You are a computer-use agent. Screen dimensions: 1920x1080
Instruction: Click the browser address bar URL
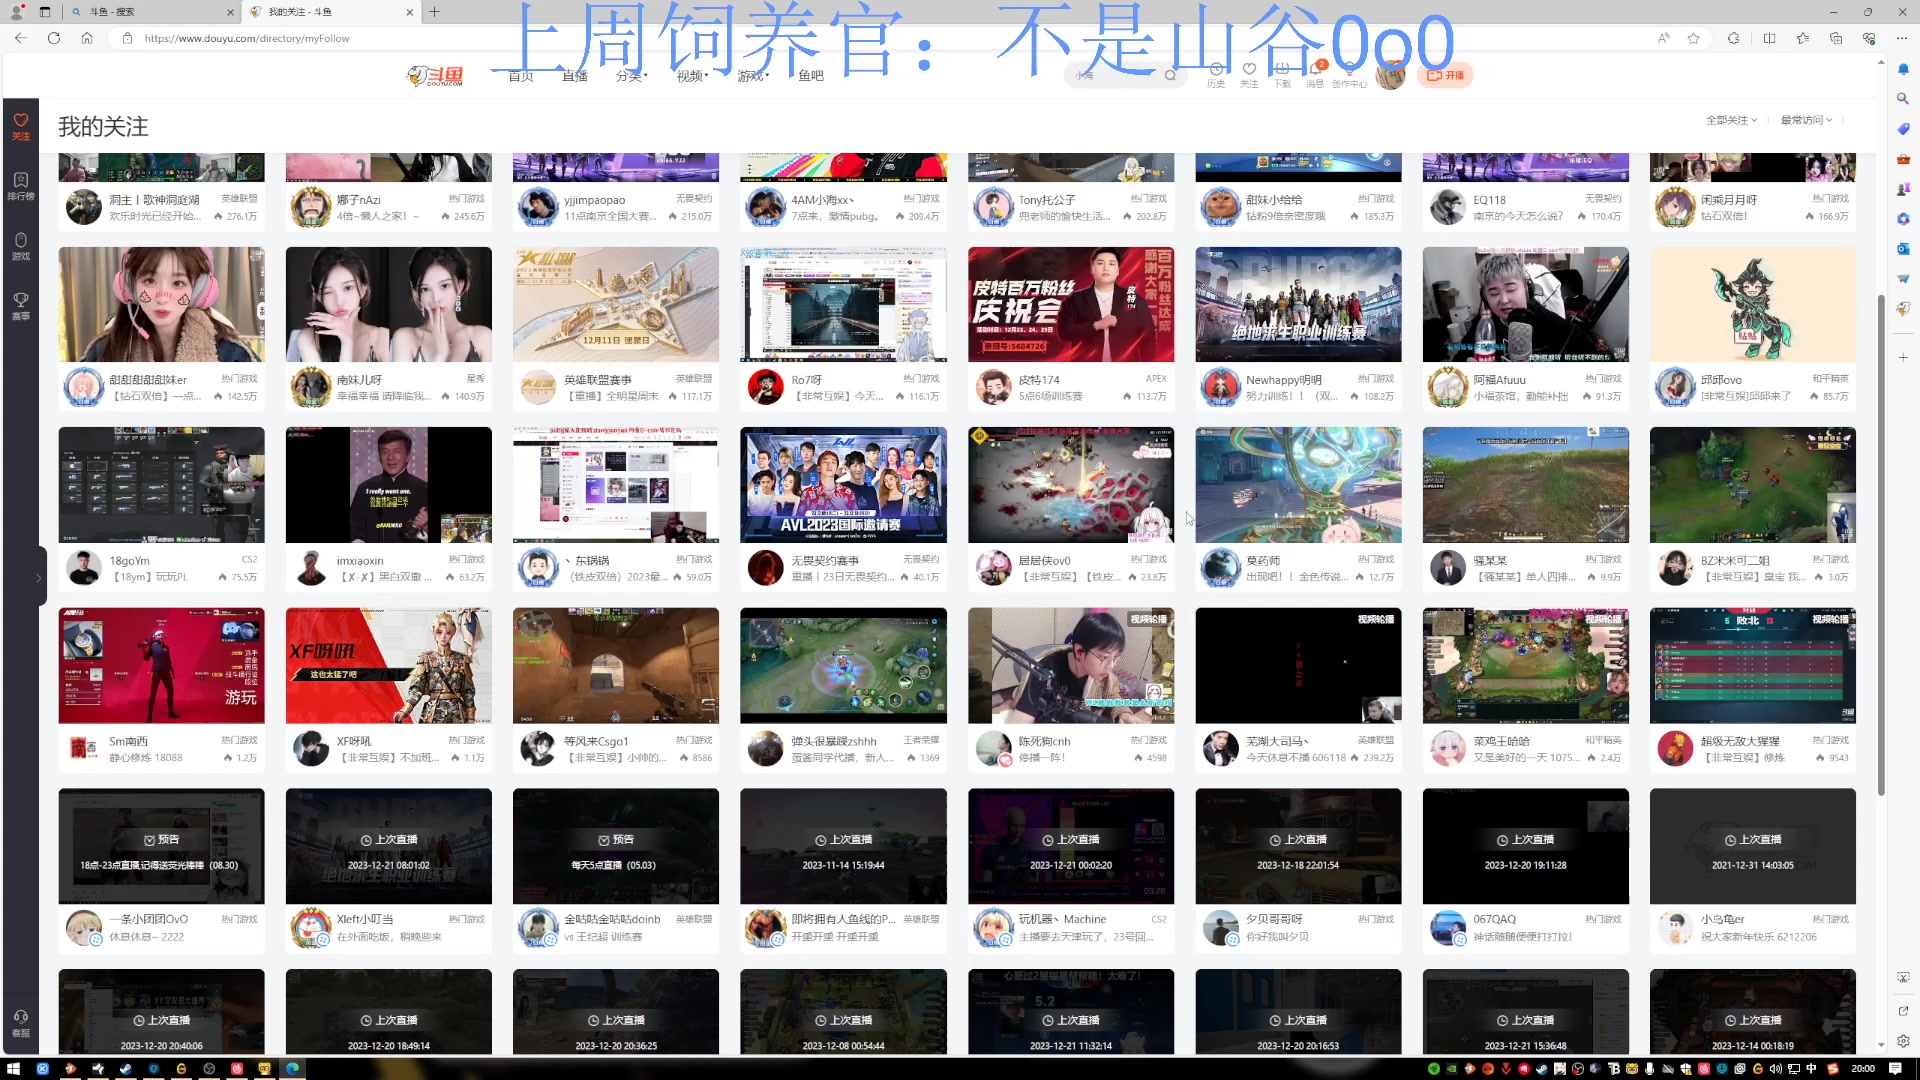coord(247,38)
